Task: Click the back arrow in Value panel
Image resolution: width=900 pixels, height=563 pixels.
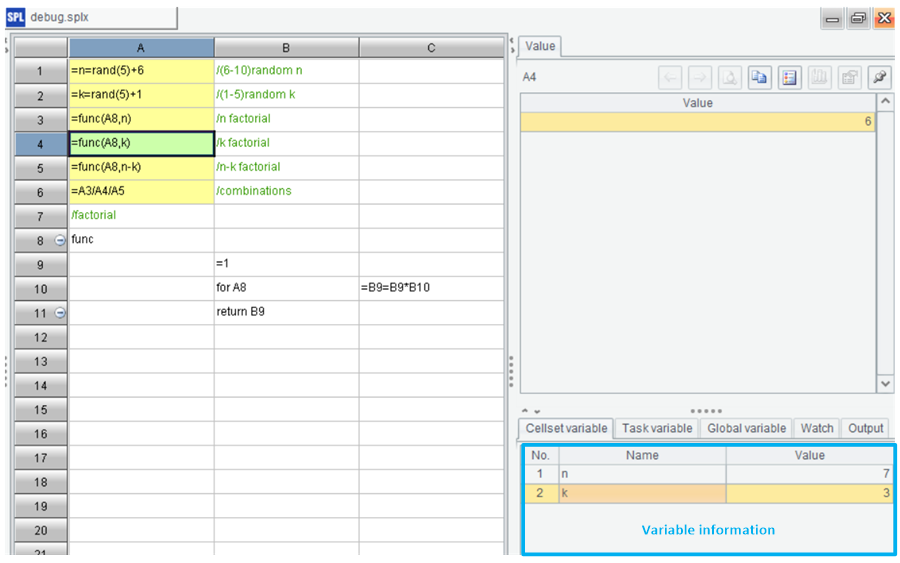Action: (x=670, y=77)
